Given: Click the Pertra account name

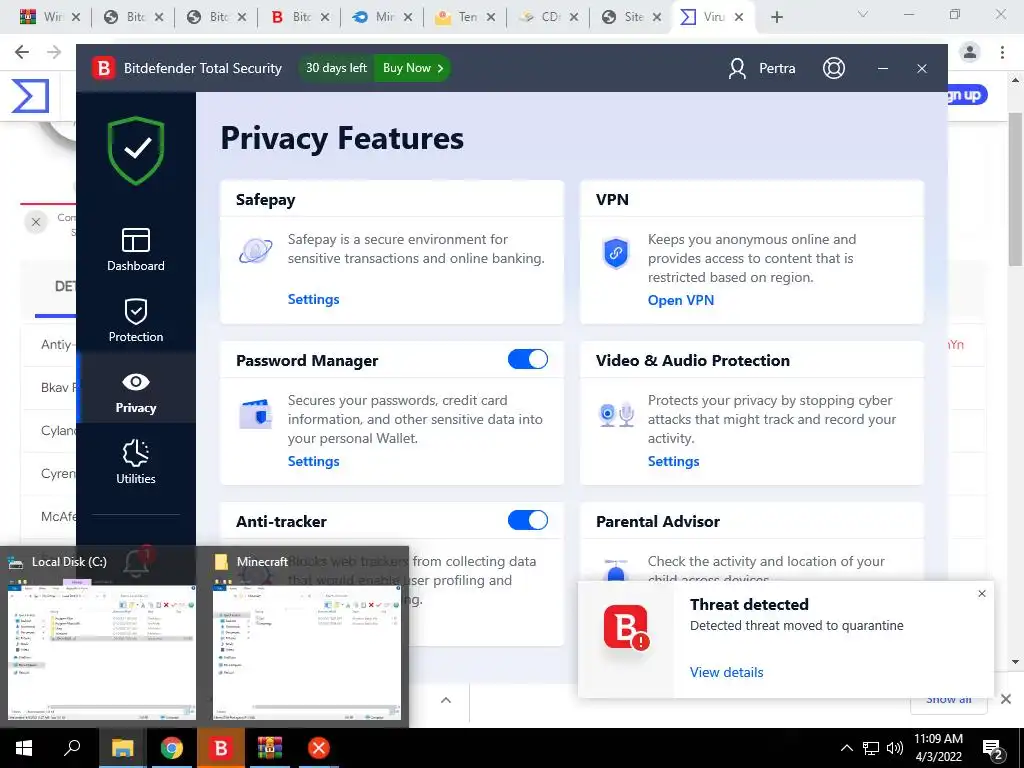Looking at the screenshot, I should (777, 69).
